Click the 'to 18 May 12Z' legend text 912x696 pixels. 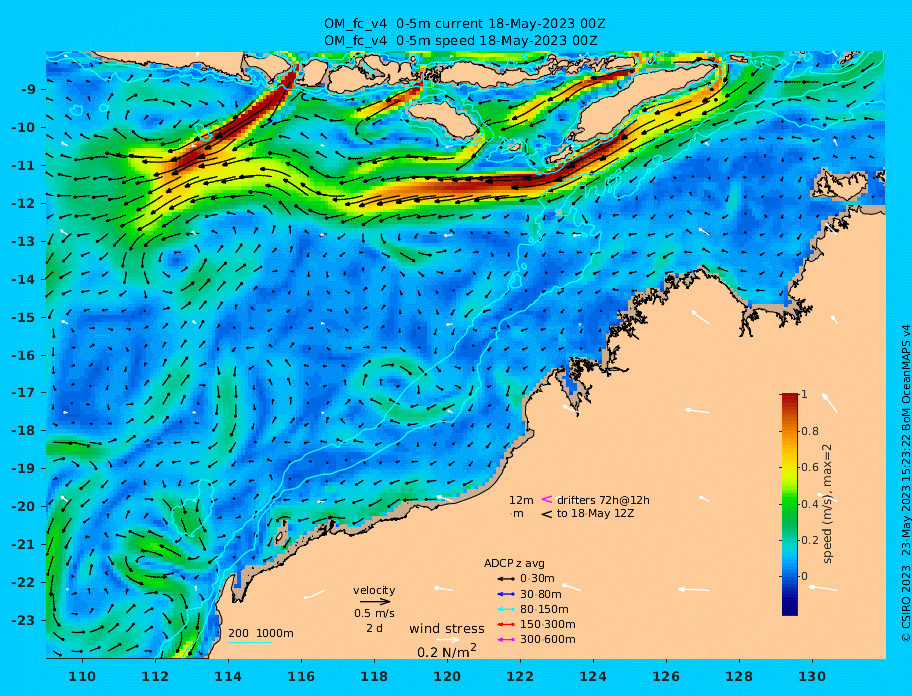click(x=596, y=514)
